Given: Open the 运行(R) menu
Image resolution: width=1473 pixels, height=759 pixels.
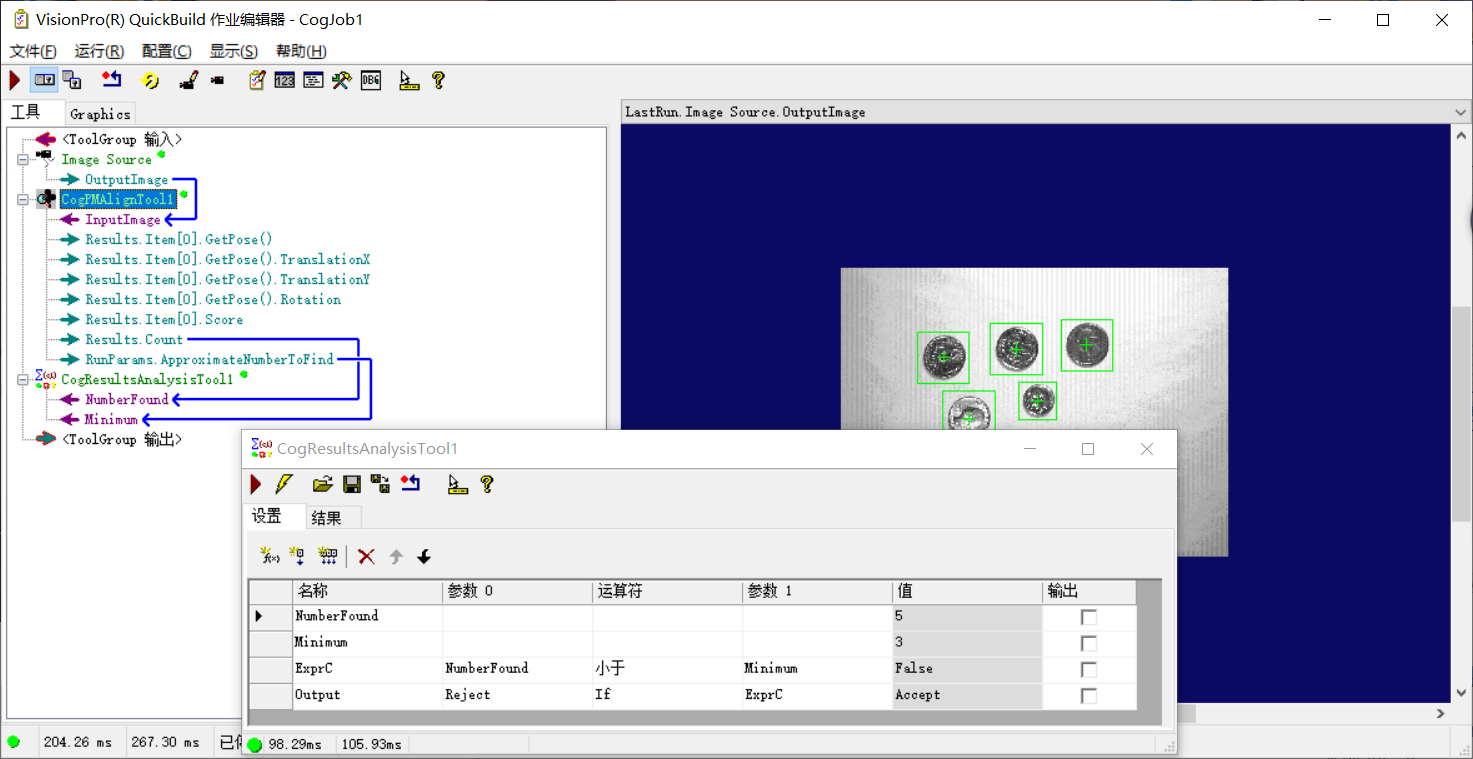Looking at the screenshot, I should (x=99, y=51).
